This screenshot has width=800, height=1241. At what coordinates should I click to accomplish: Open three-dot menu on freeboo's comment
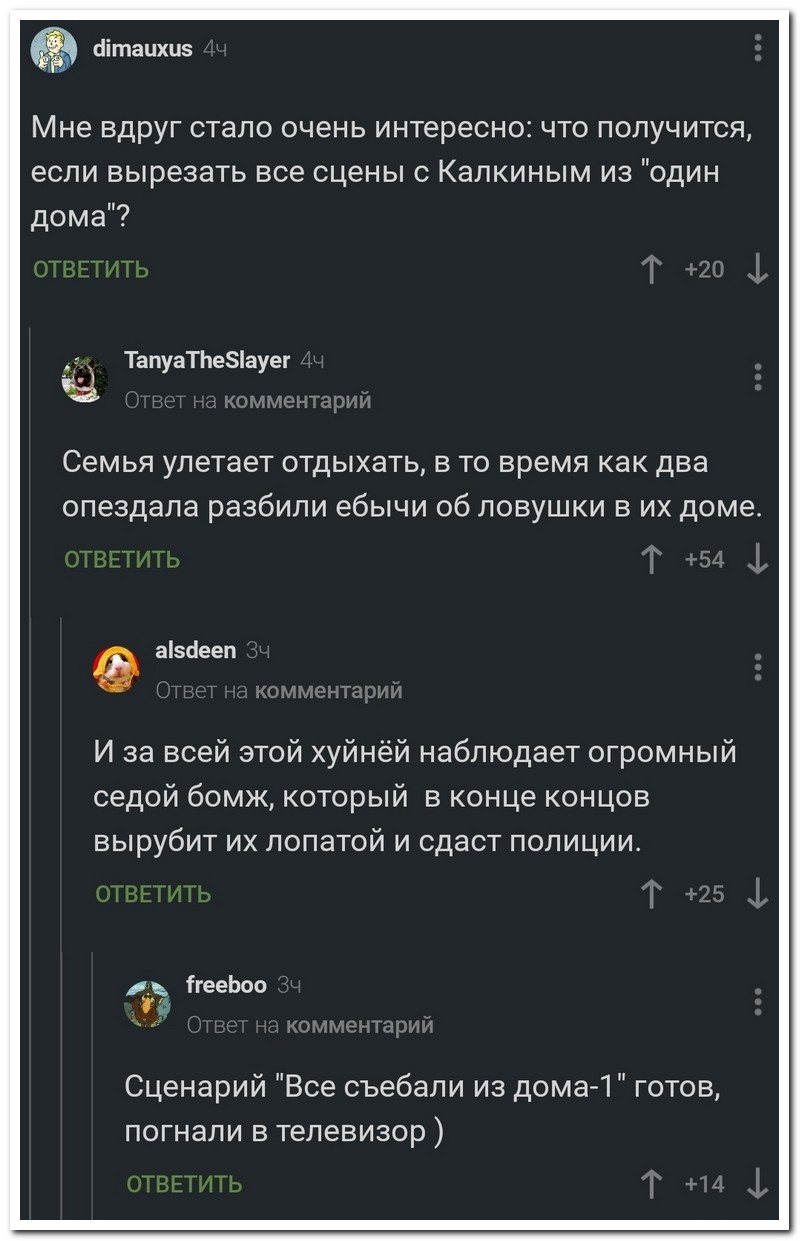click(758, 1000)
